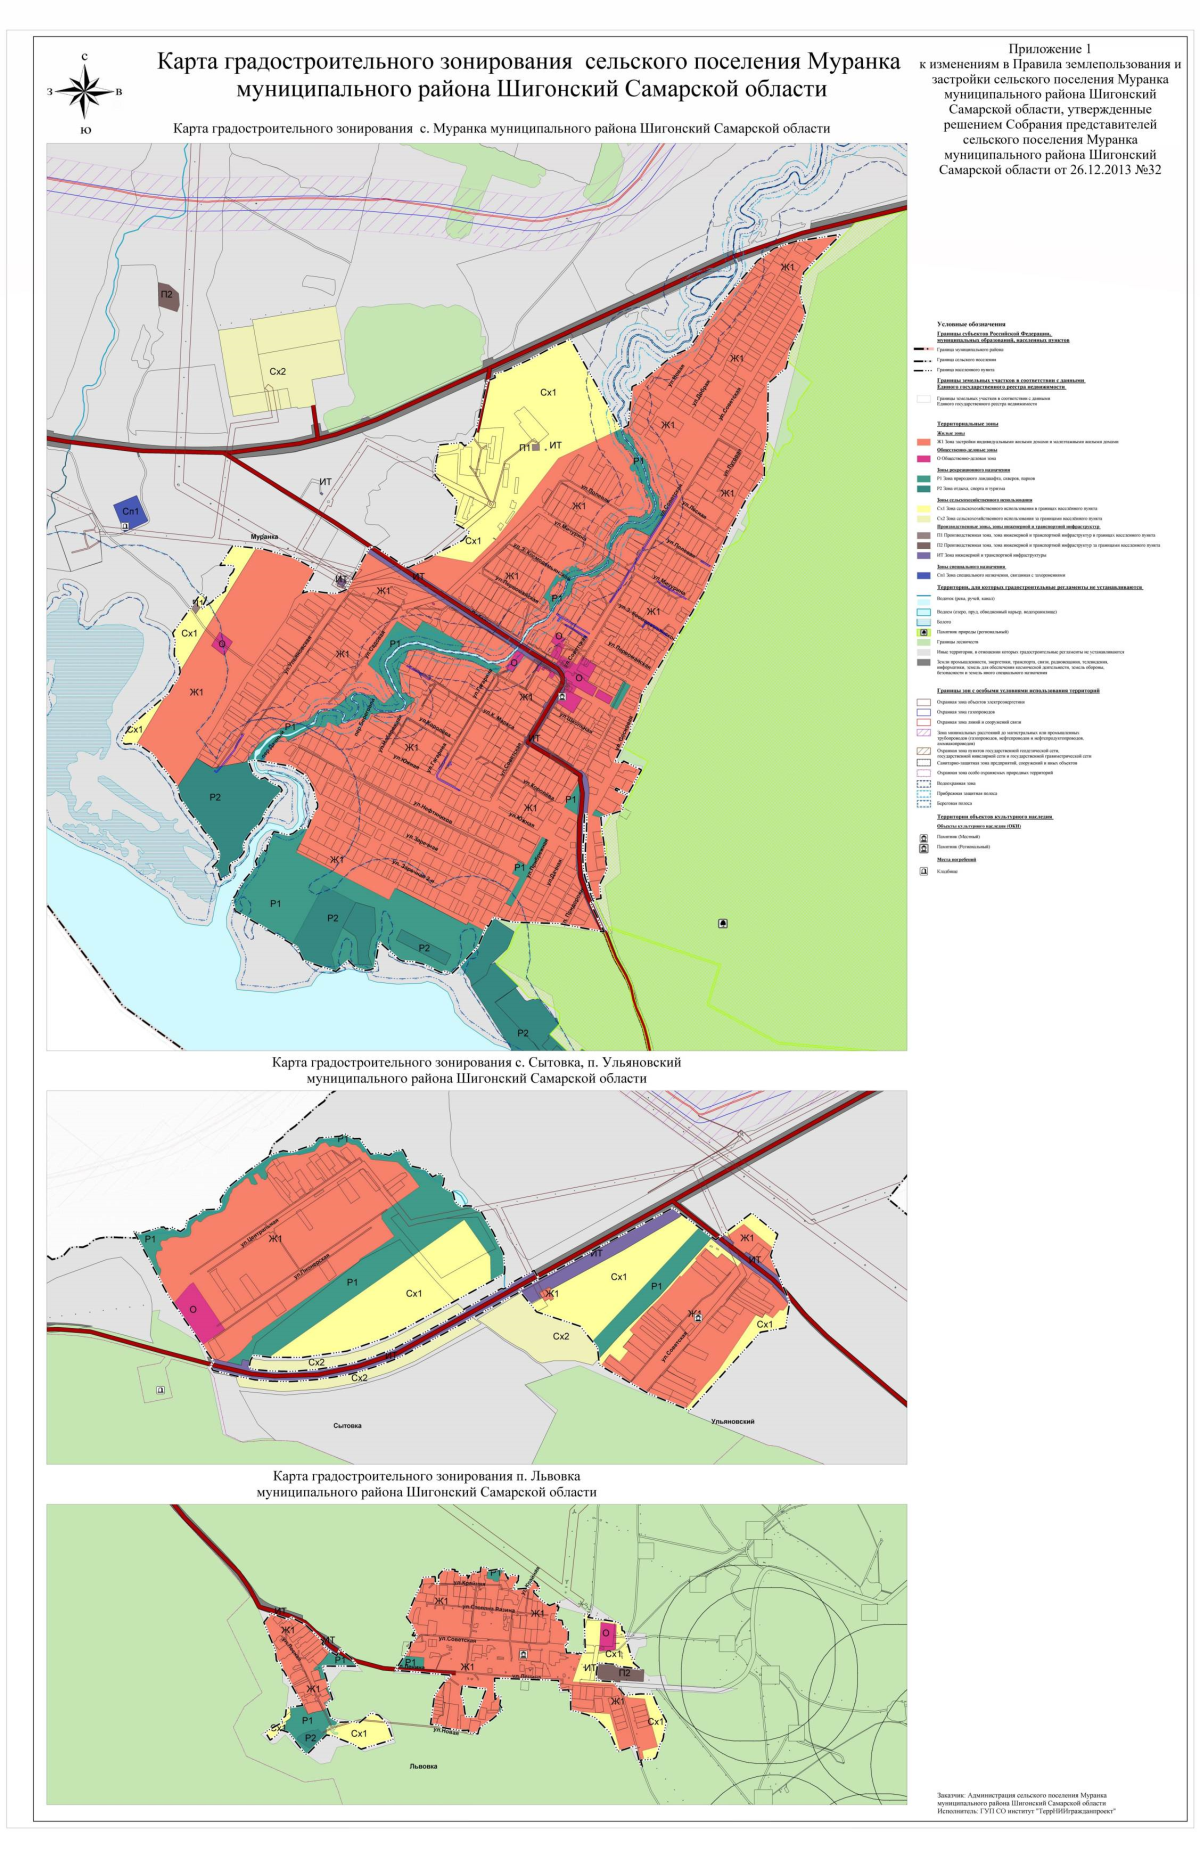This screenshot has height=1868, width=1200.
Task: Click the cemetery marker below the Сп1 zone
Action: pyautogui.click(x=125, y=526)
